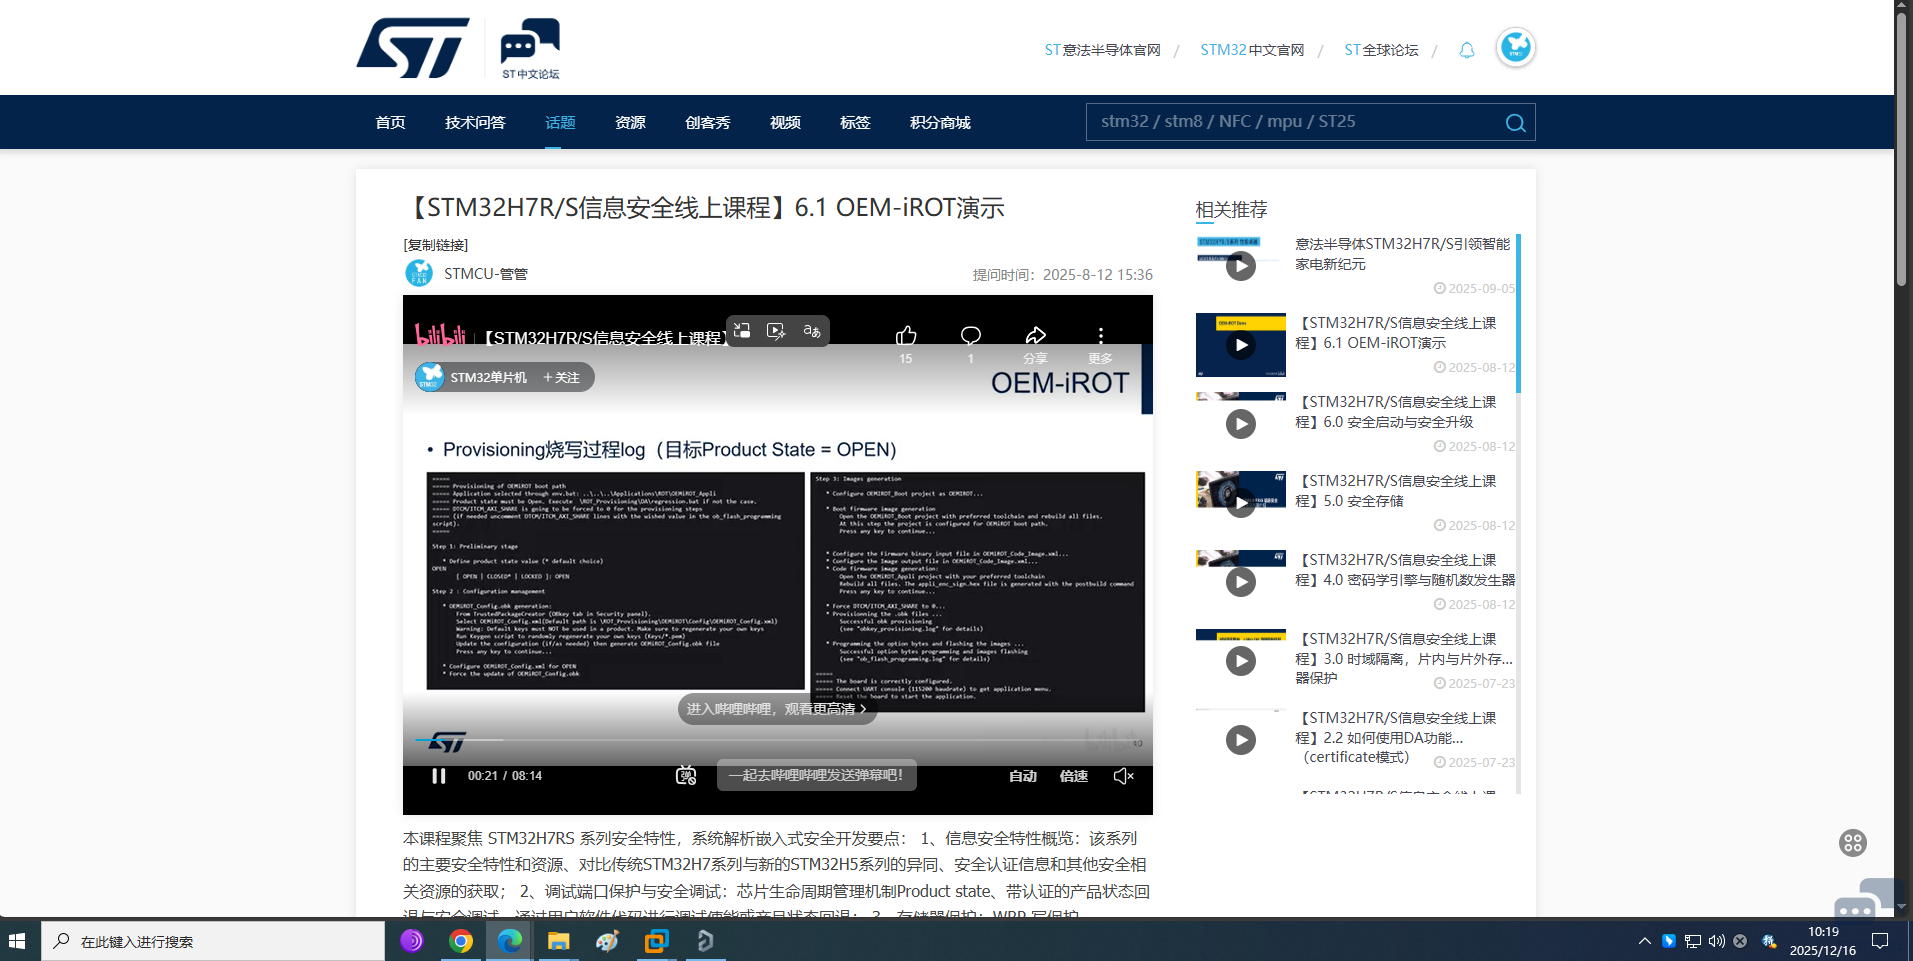The height and width of the screenshot is (961, 1913).
Task: Open the 5.0 安全存储 recommendation title
Action: (1396, 491)
